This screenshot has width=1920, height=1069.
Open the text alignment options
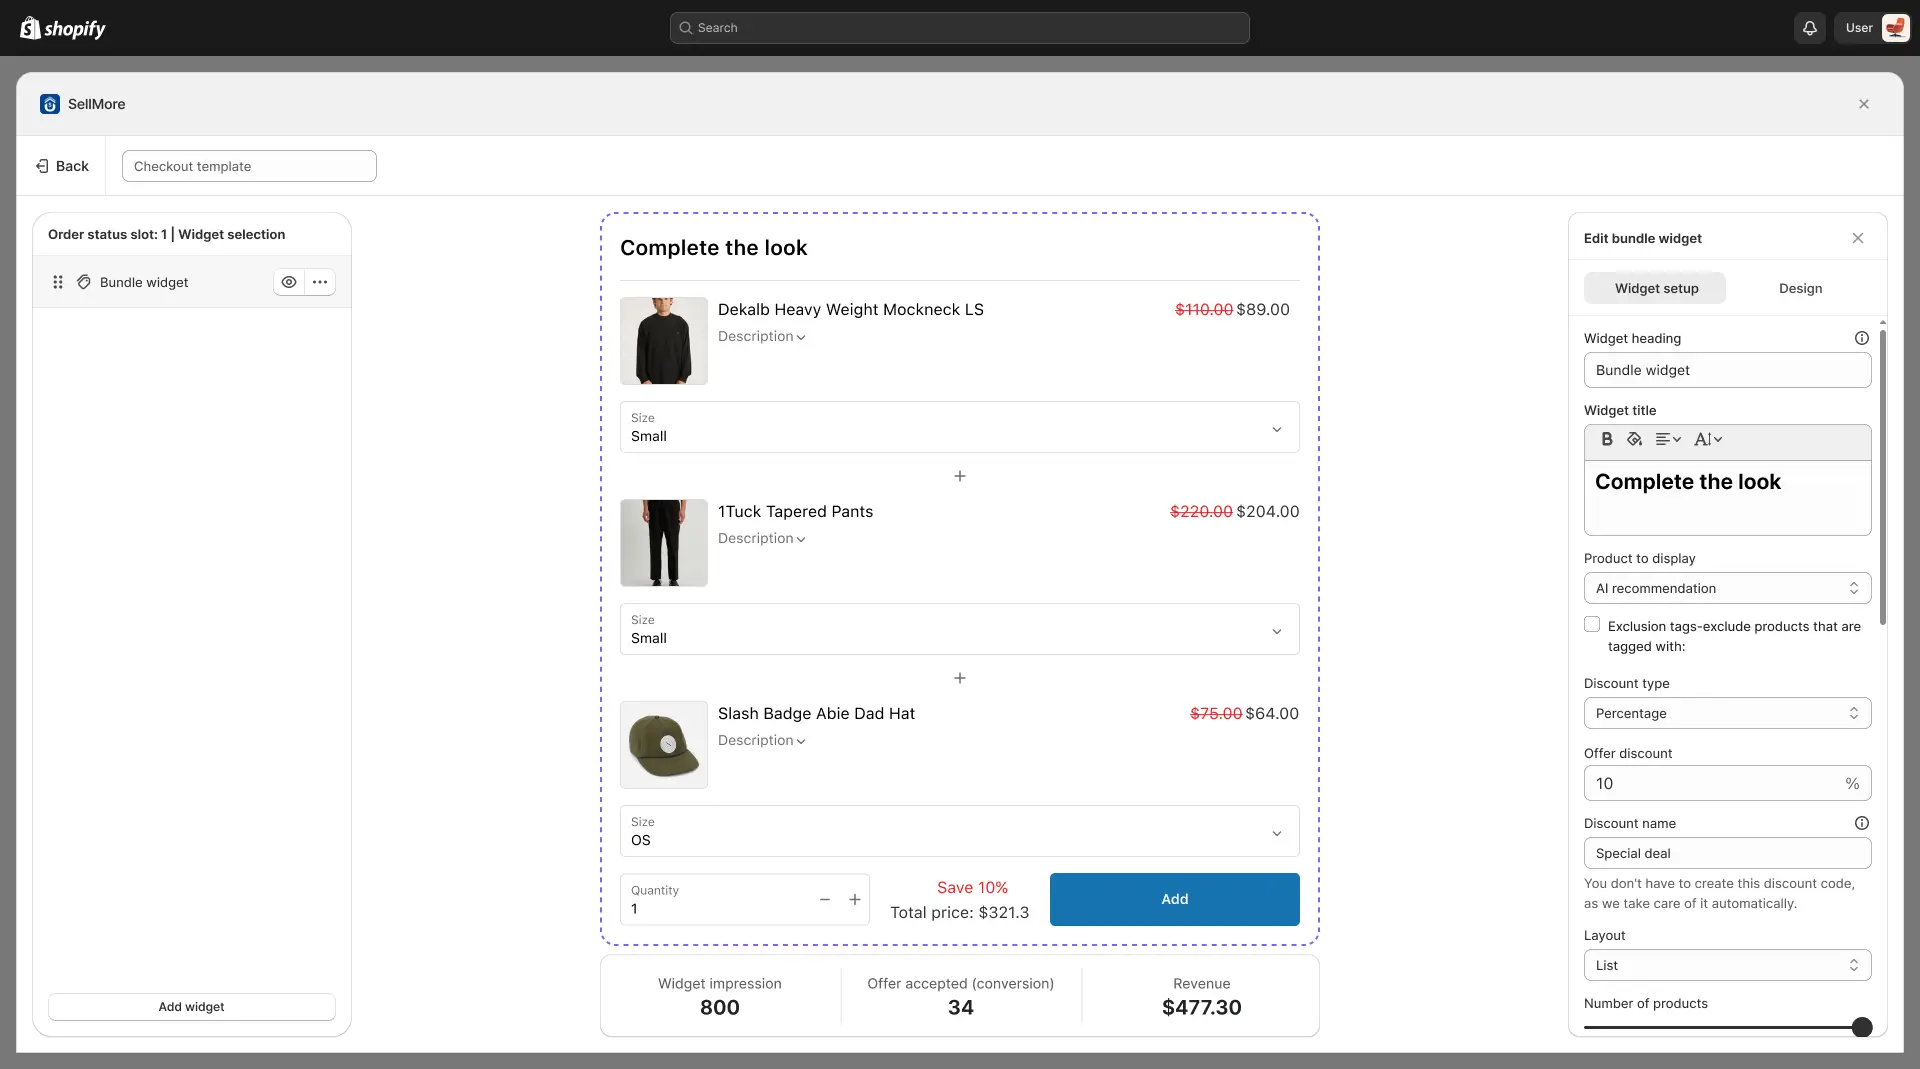[x=1668, y=439]
